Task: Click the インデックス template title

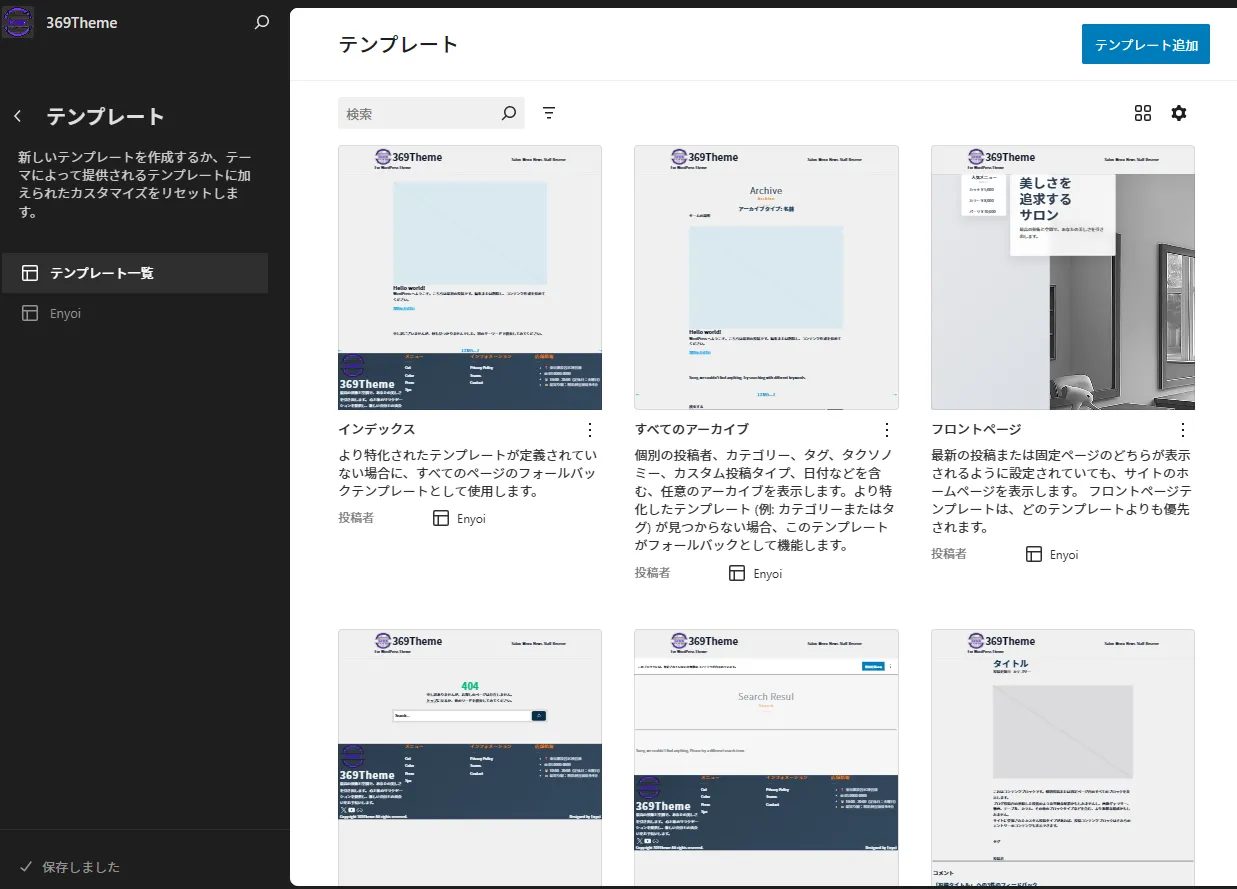Action: 377,430
